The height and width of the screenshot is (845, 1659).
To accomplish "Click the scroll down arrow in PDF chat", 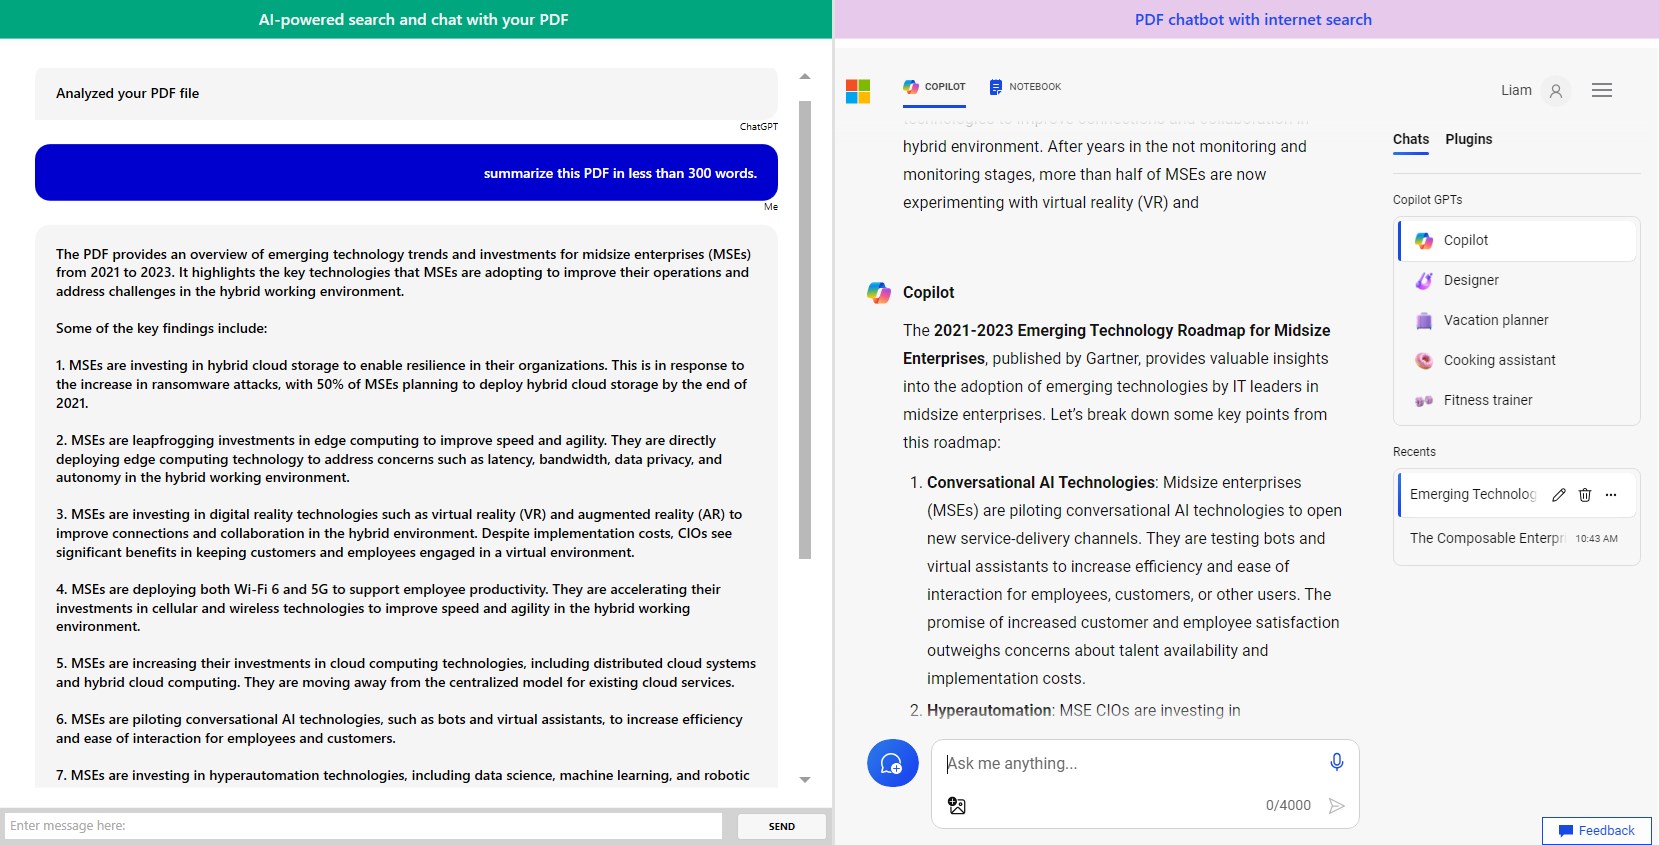I will pyautogui.click(x=804, y=779).
